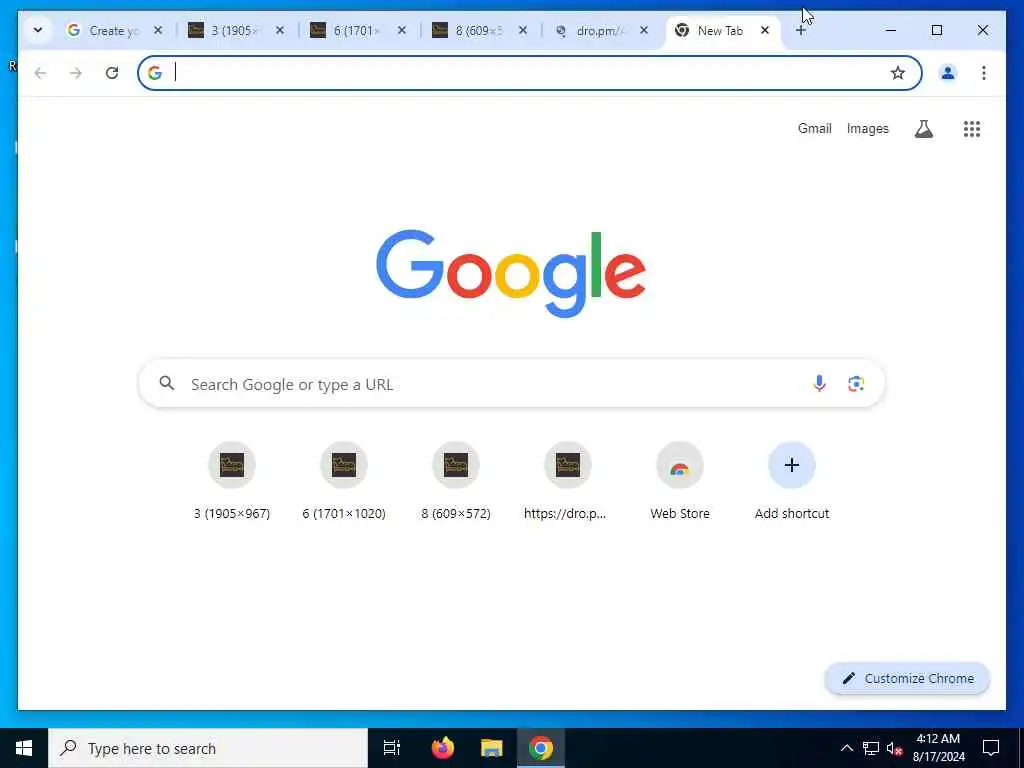Screen dimensions: 1024x768
Task: Click the magnifier icon in search box
Action: coord(167,383)
